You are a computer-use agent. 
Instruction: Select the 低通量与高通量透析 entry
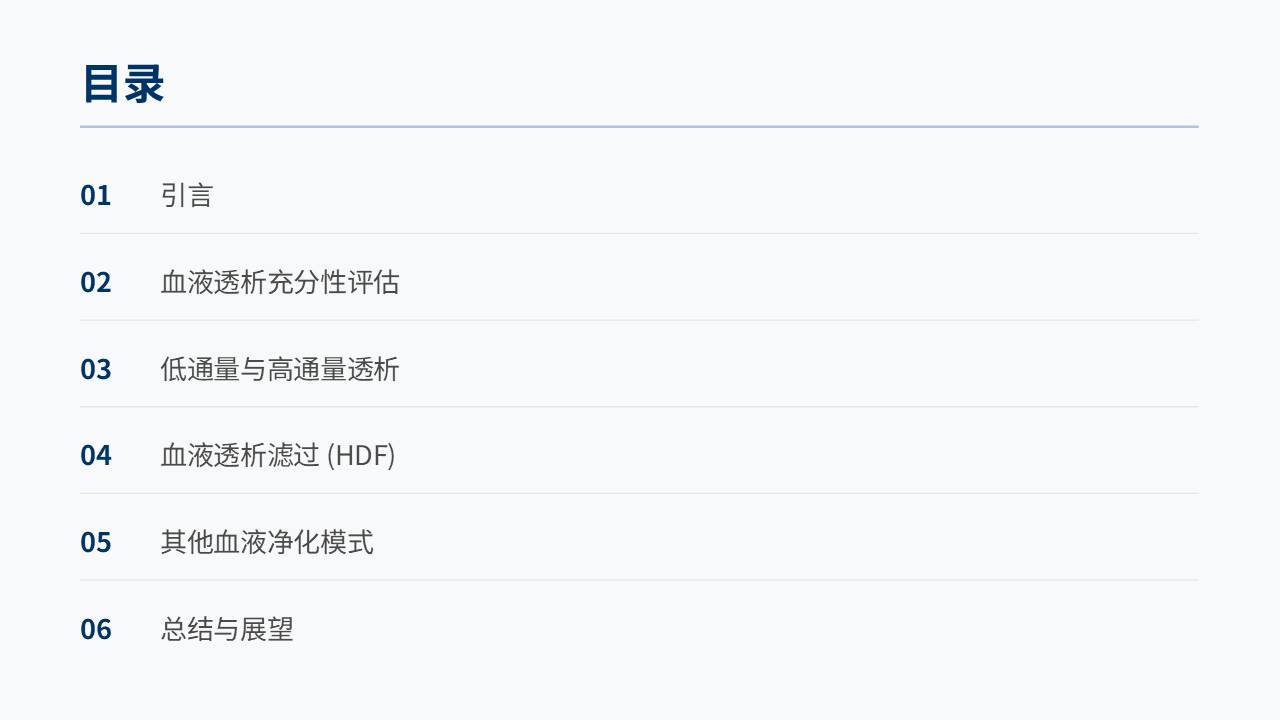click(x=280, y=369)
